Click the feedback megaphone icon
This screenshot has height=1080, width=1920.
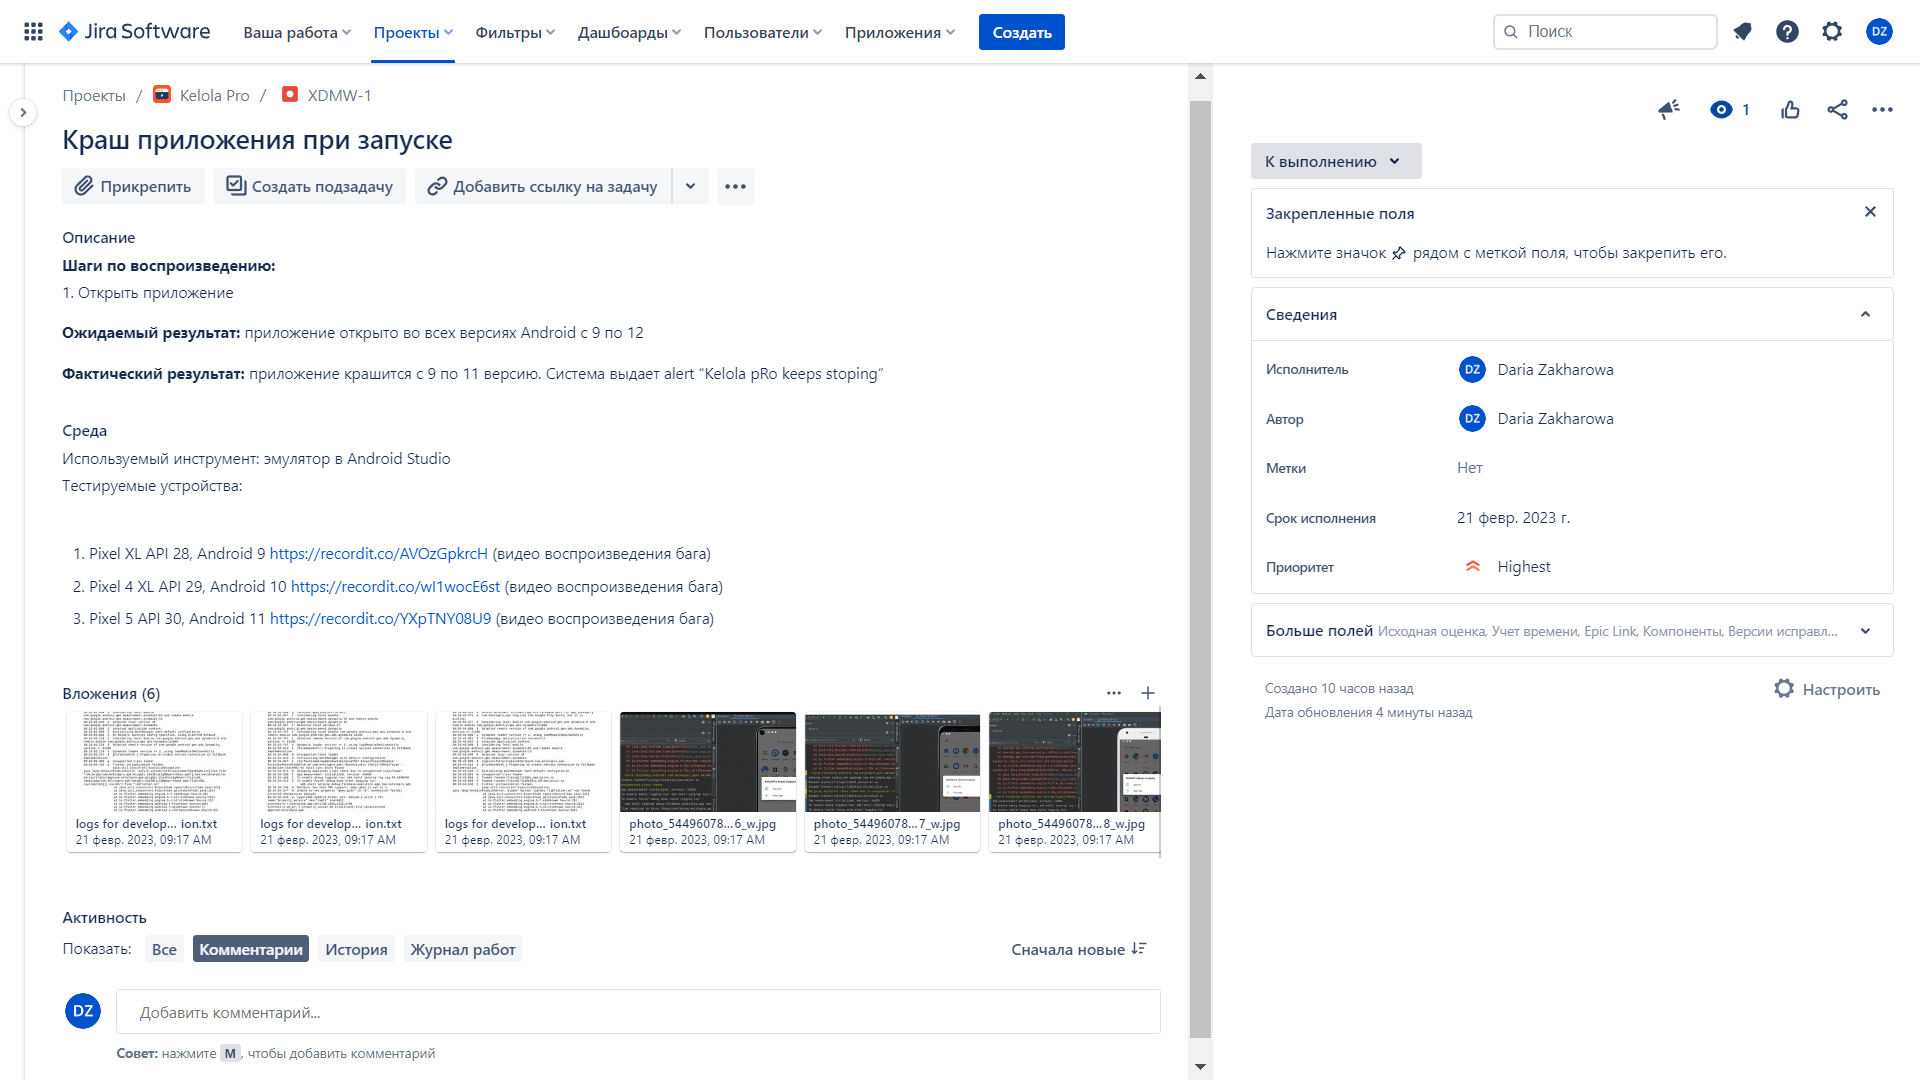(1668, 110)
